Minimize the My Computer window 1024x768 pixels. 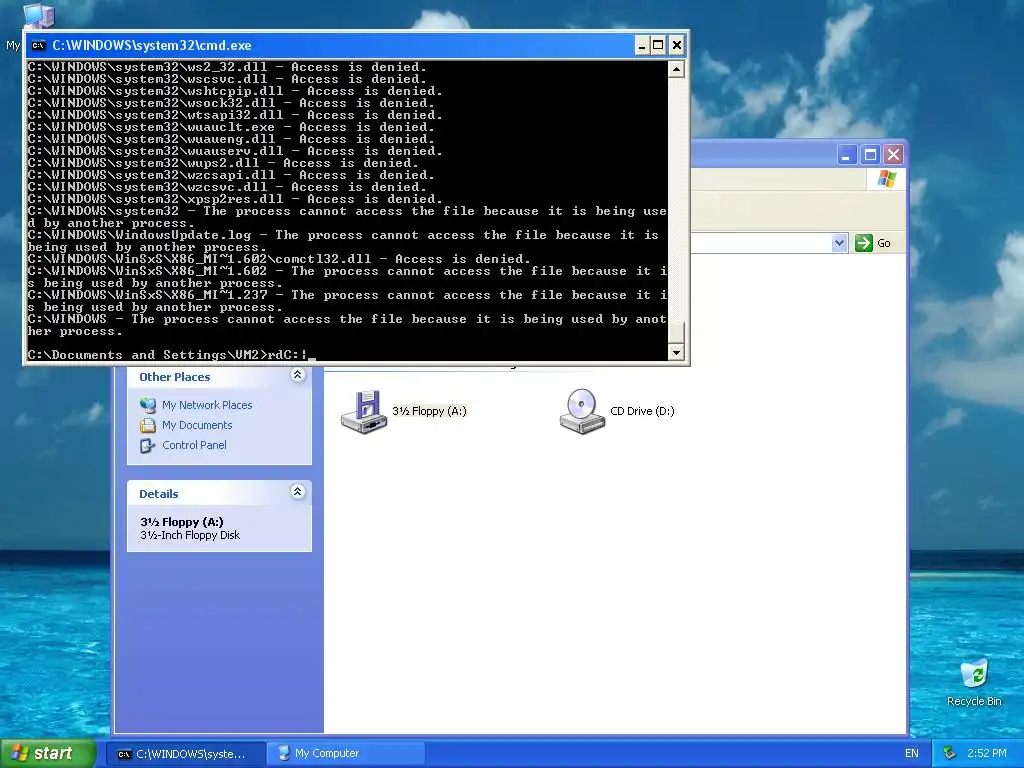point(847,155)
